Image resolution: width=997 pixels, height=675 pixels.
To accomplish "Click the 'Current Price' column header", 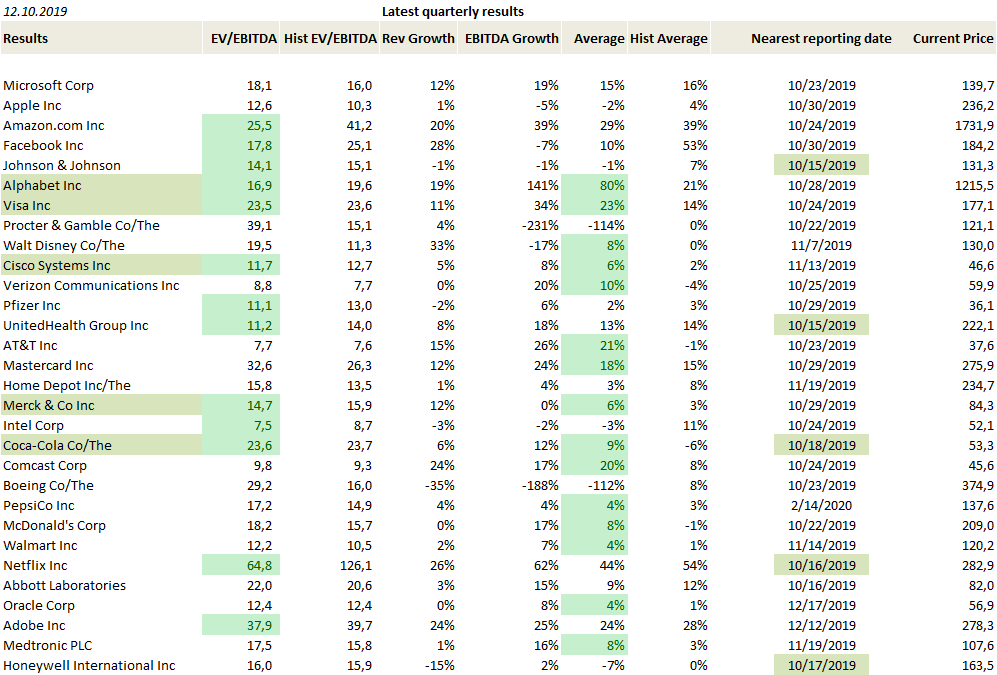I will click(x=952, y=38).
